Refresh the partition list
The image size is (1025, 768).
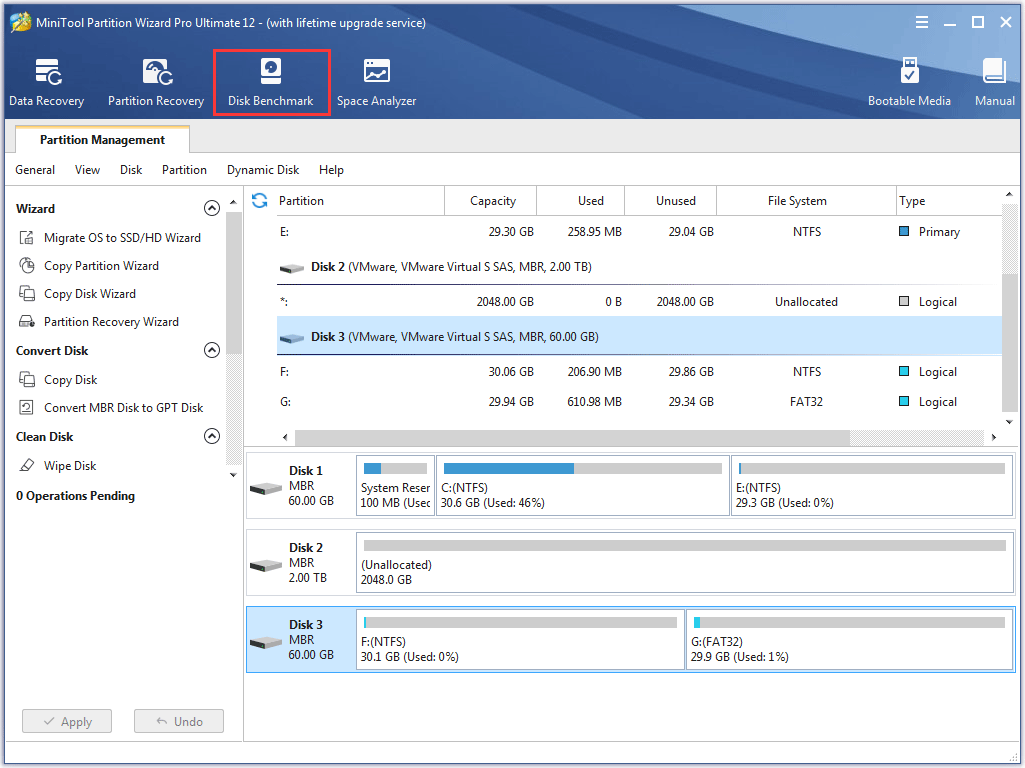[259, 200]
